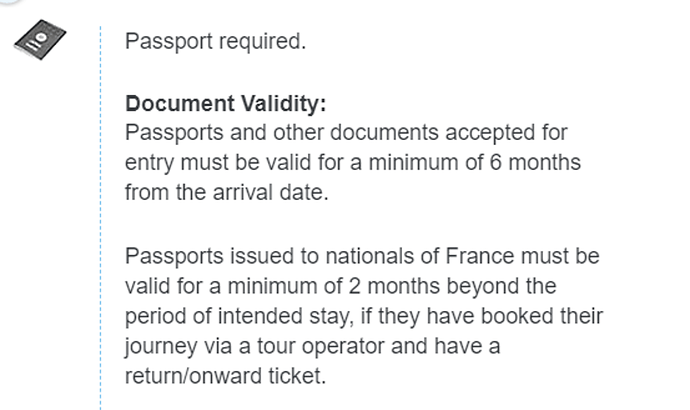This screenshot has width=690, height=410.
Task: Click the line 'Passports and other documents accepted for'
Action: (346, 132)
